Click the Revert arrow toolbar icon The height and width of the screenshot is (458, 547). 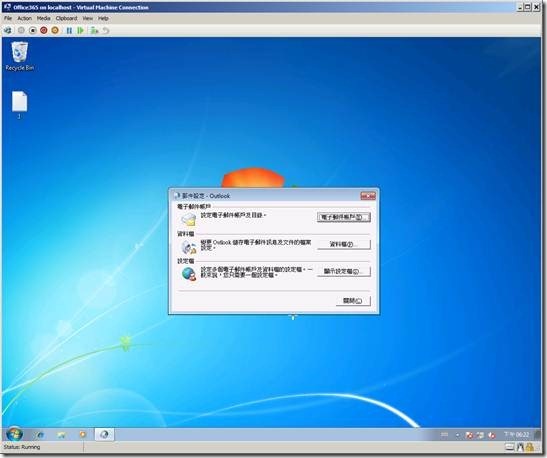point(105,31)
